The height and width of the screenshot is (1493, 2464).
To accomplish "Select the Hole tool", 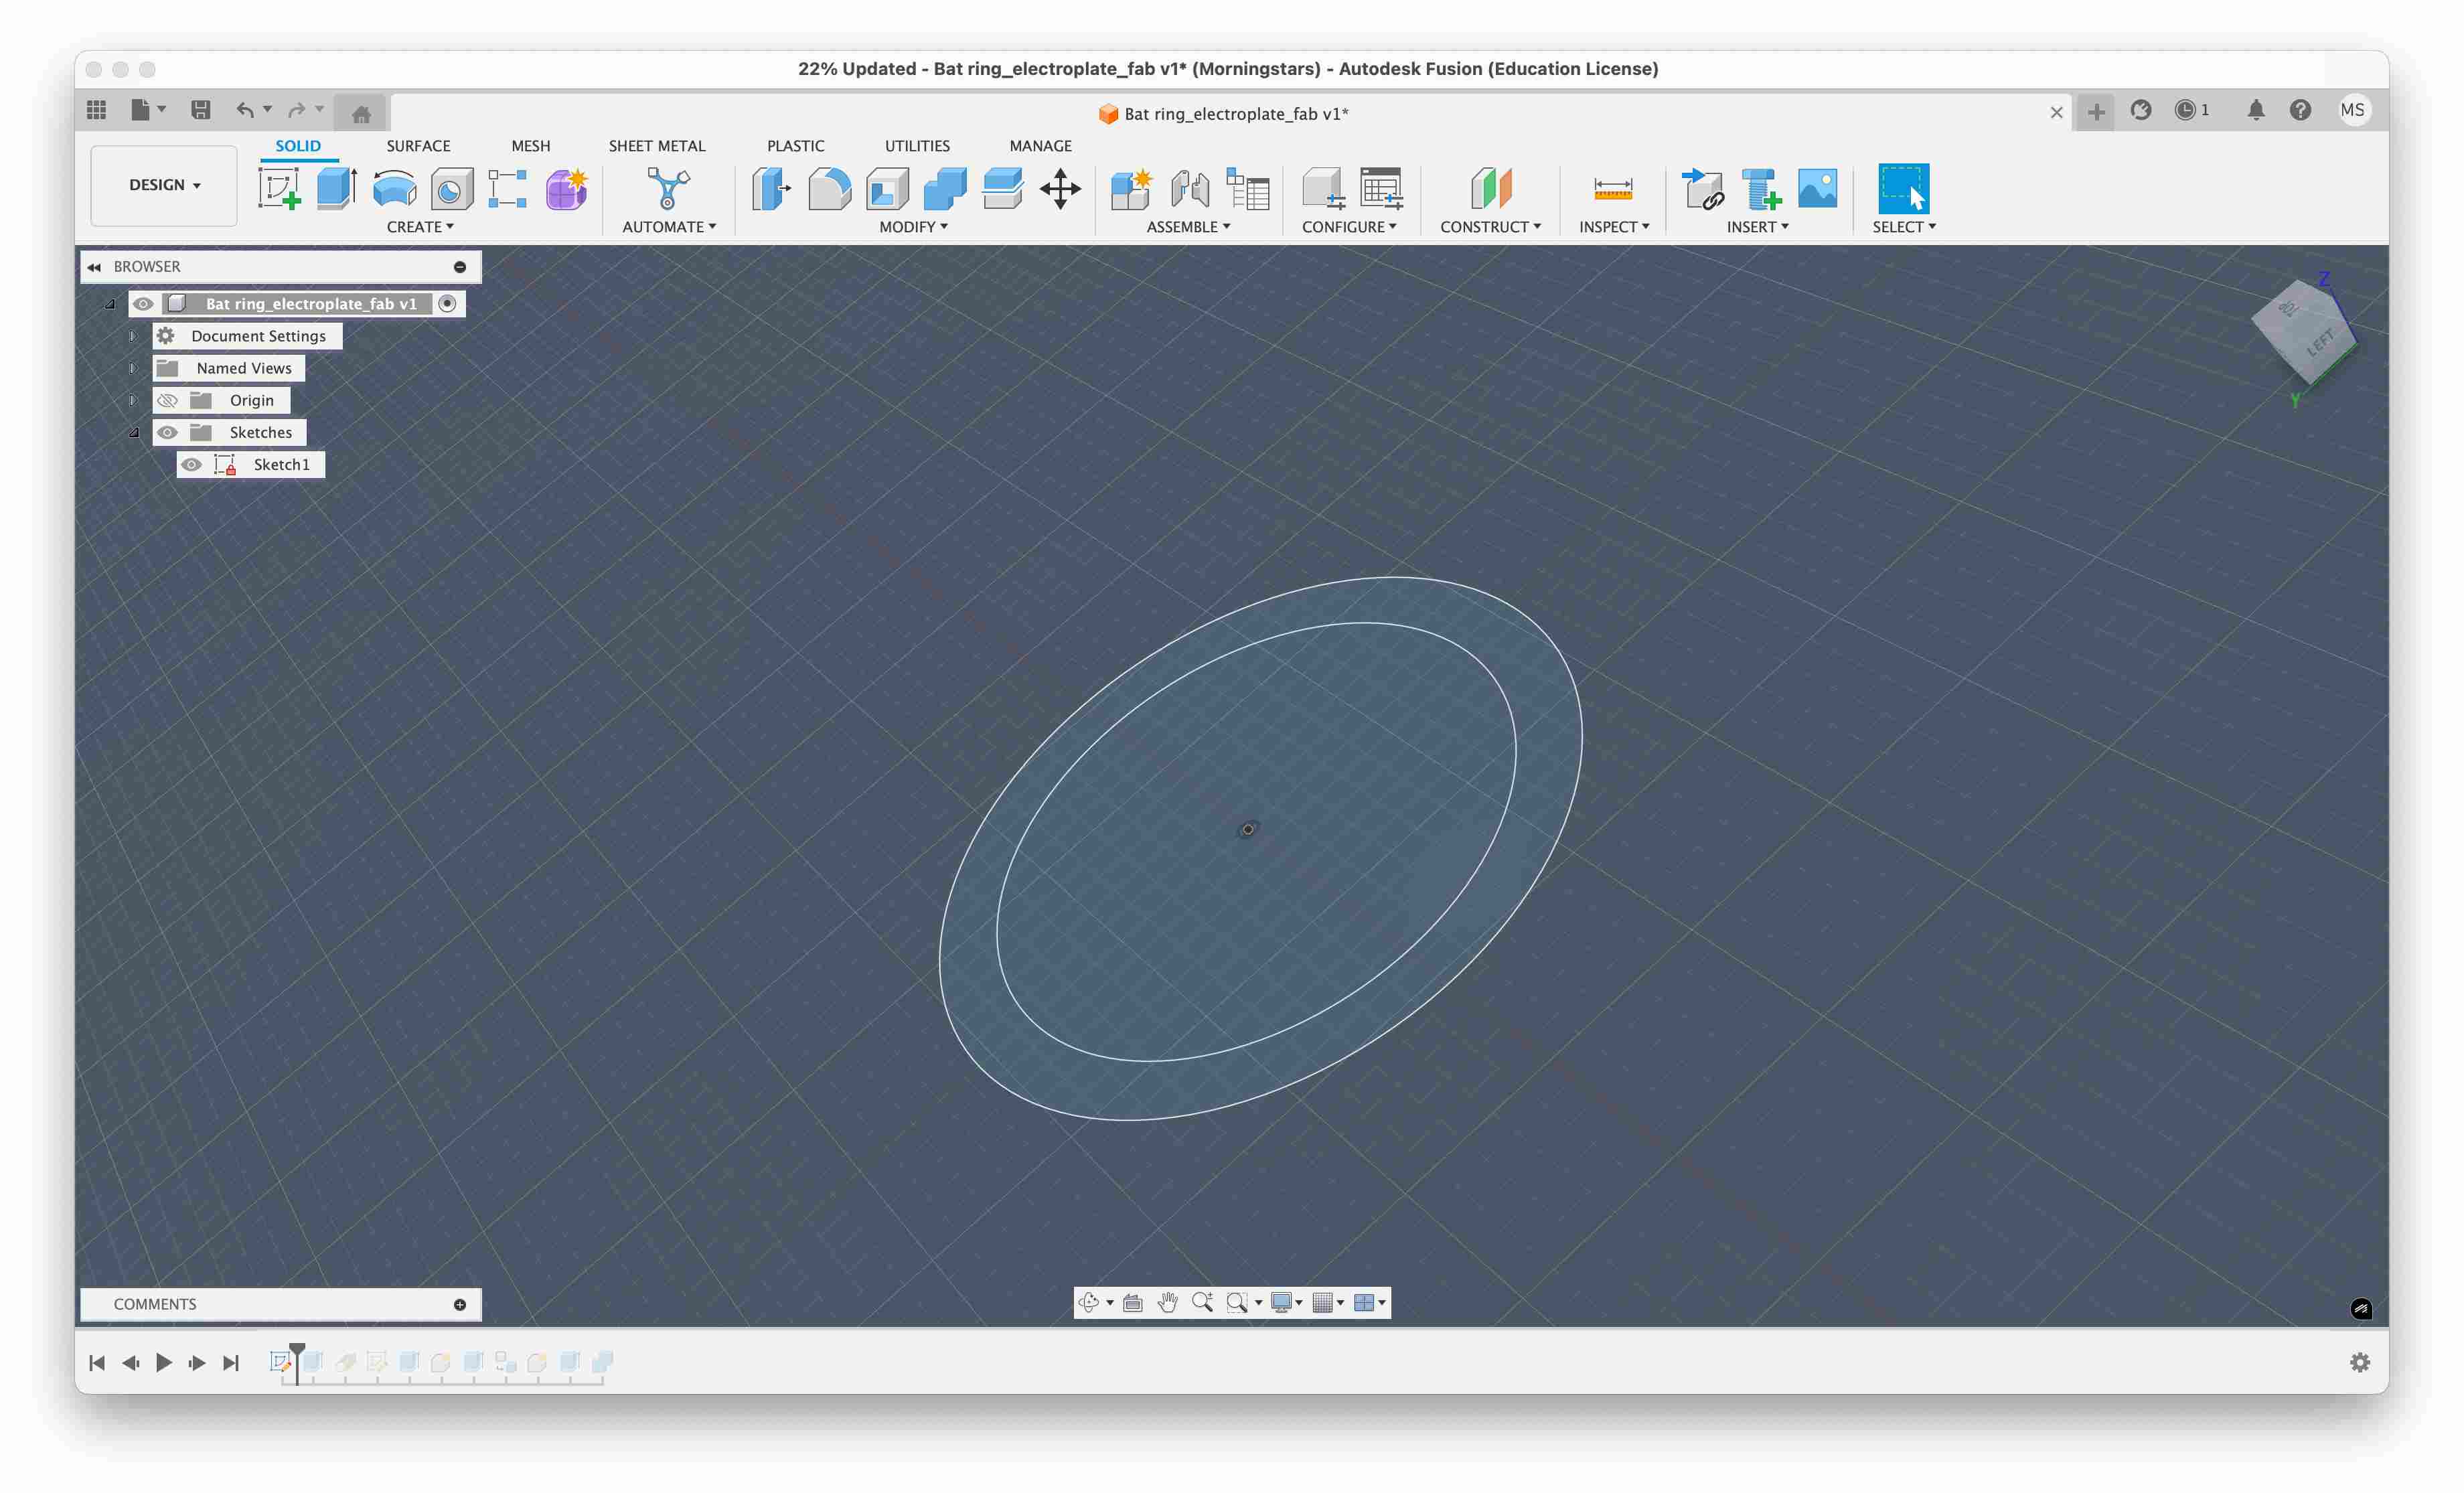I will tap(452, 188).
